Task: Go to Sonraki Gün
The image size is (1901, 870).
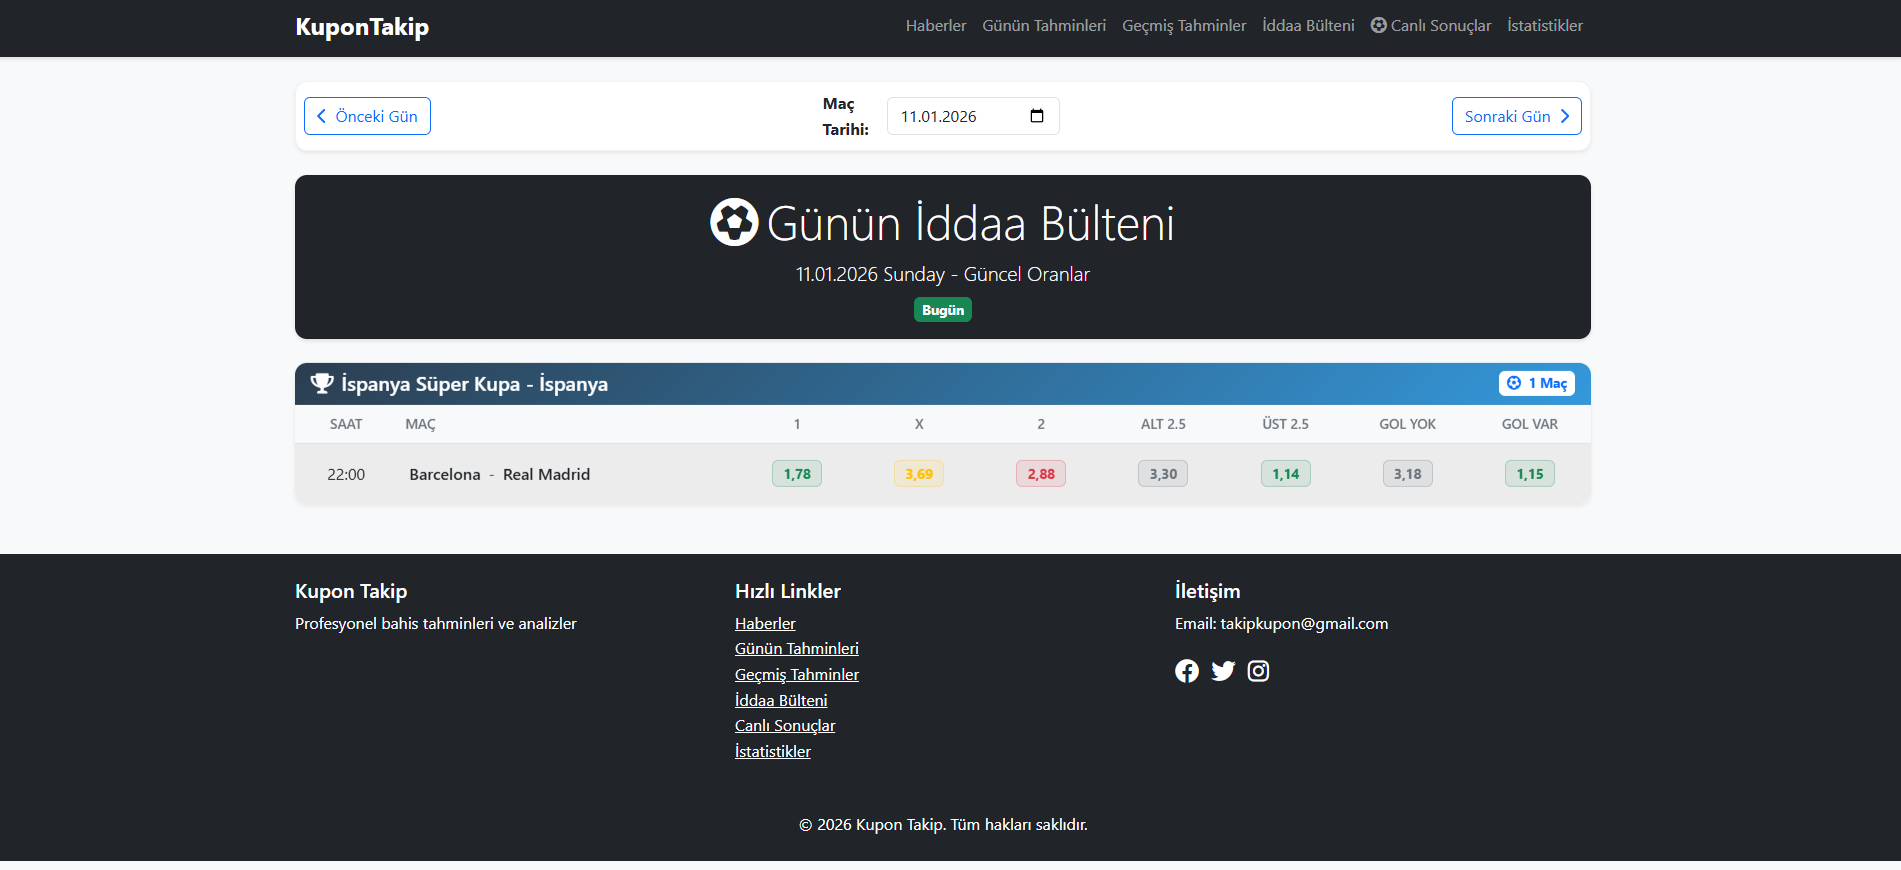Action: (x=1516, y=116)
